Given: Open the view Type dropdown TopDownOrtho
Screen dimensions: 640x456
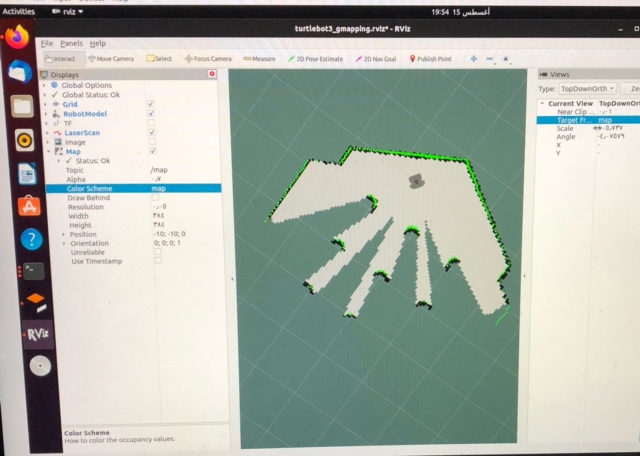Looking at the screenshot, I should (x=587, y=89).
